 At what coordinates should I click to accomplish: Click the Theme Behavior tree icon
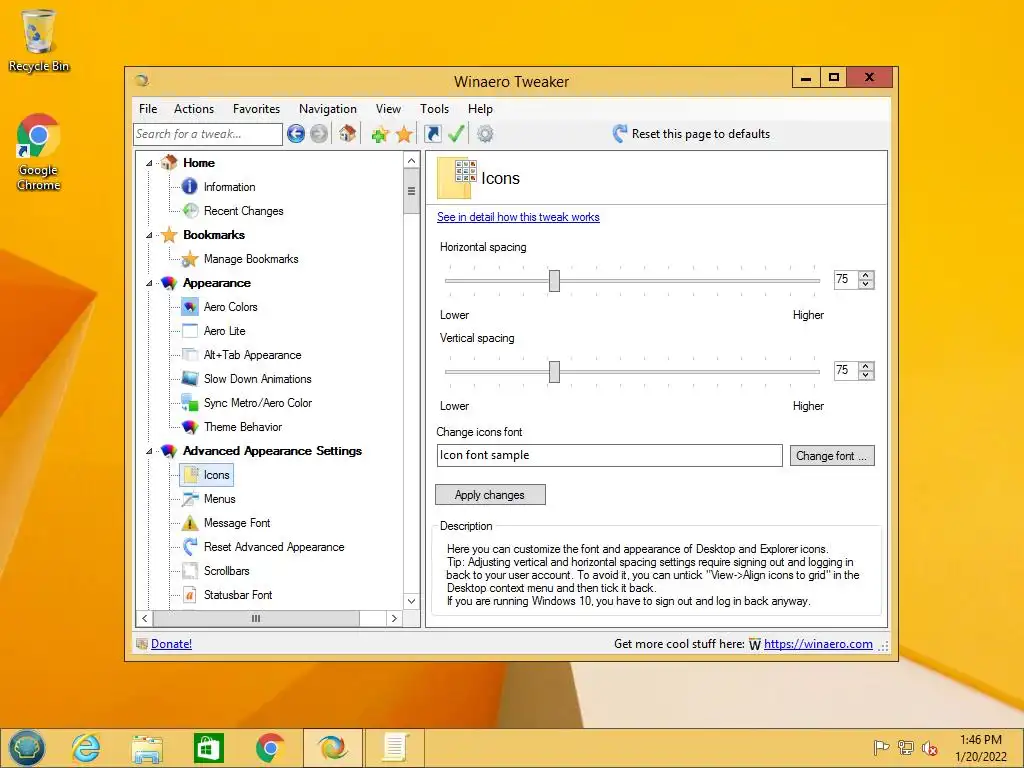[190, 426]
